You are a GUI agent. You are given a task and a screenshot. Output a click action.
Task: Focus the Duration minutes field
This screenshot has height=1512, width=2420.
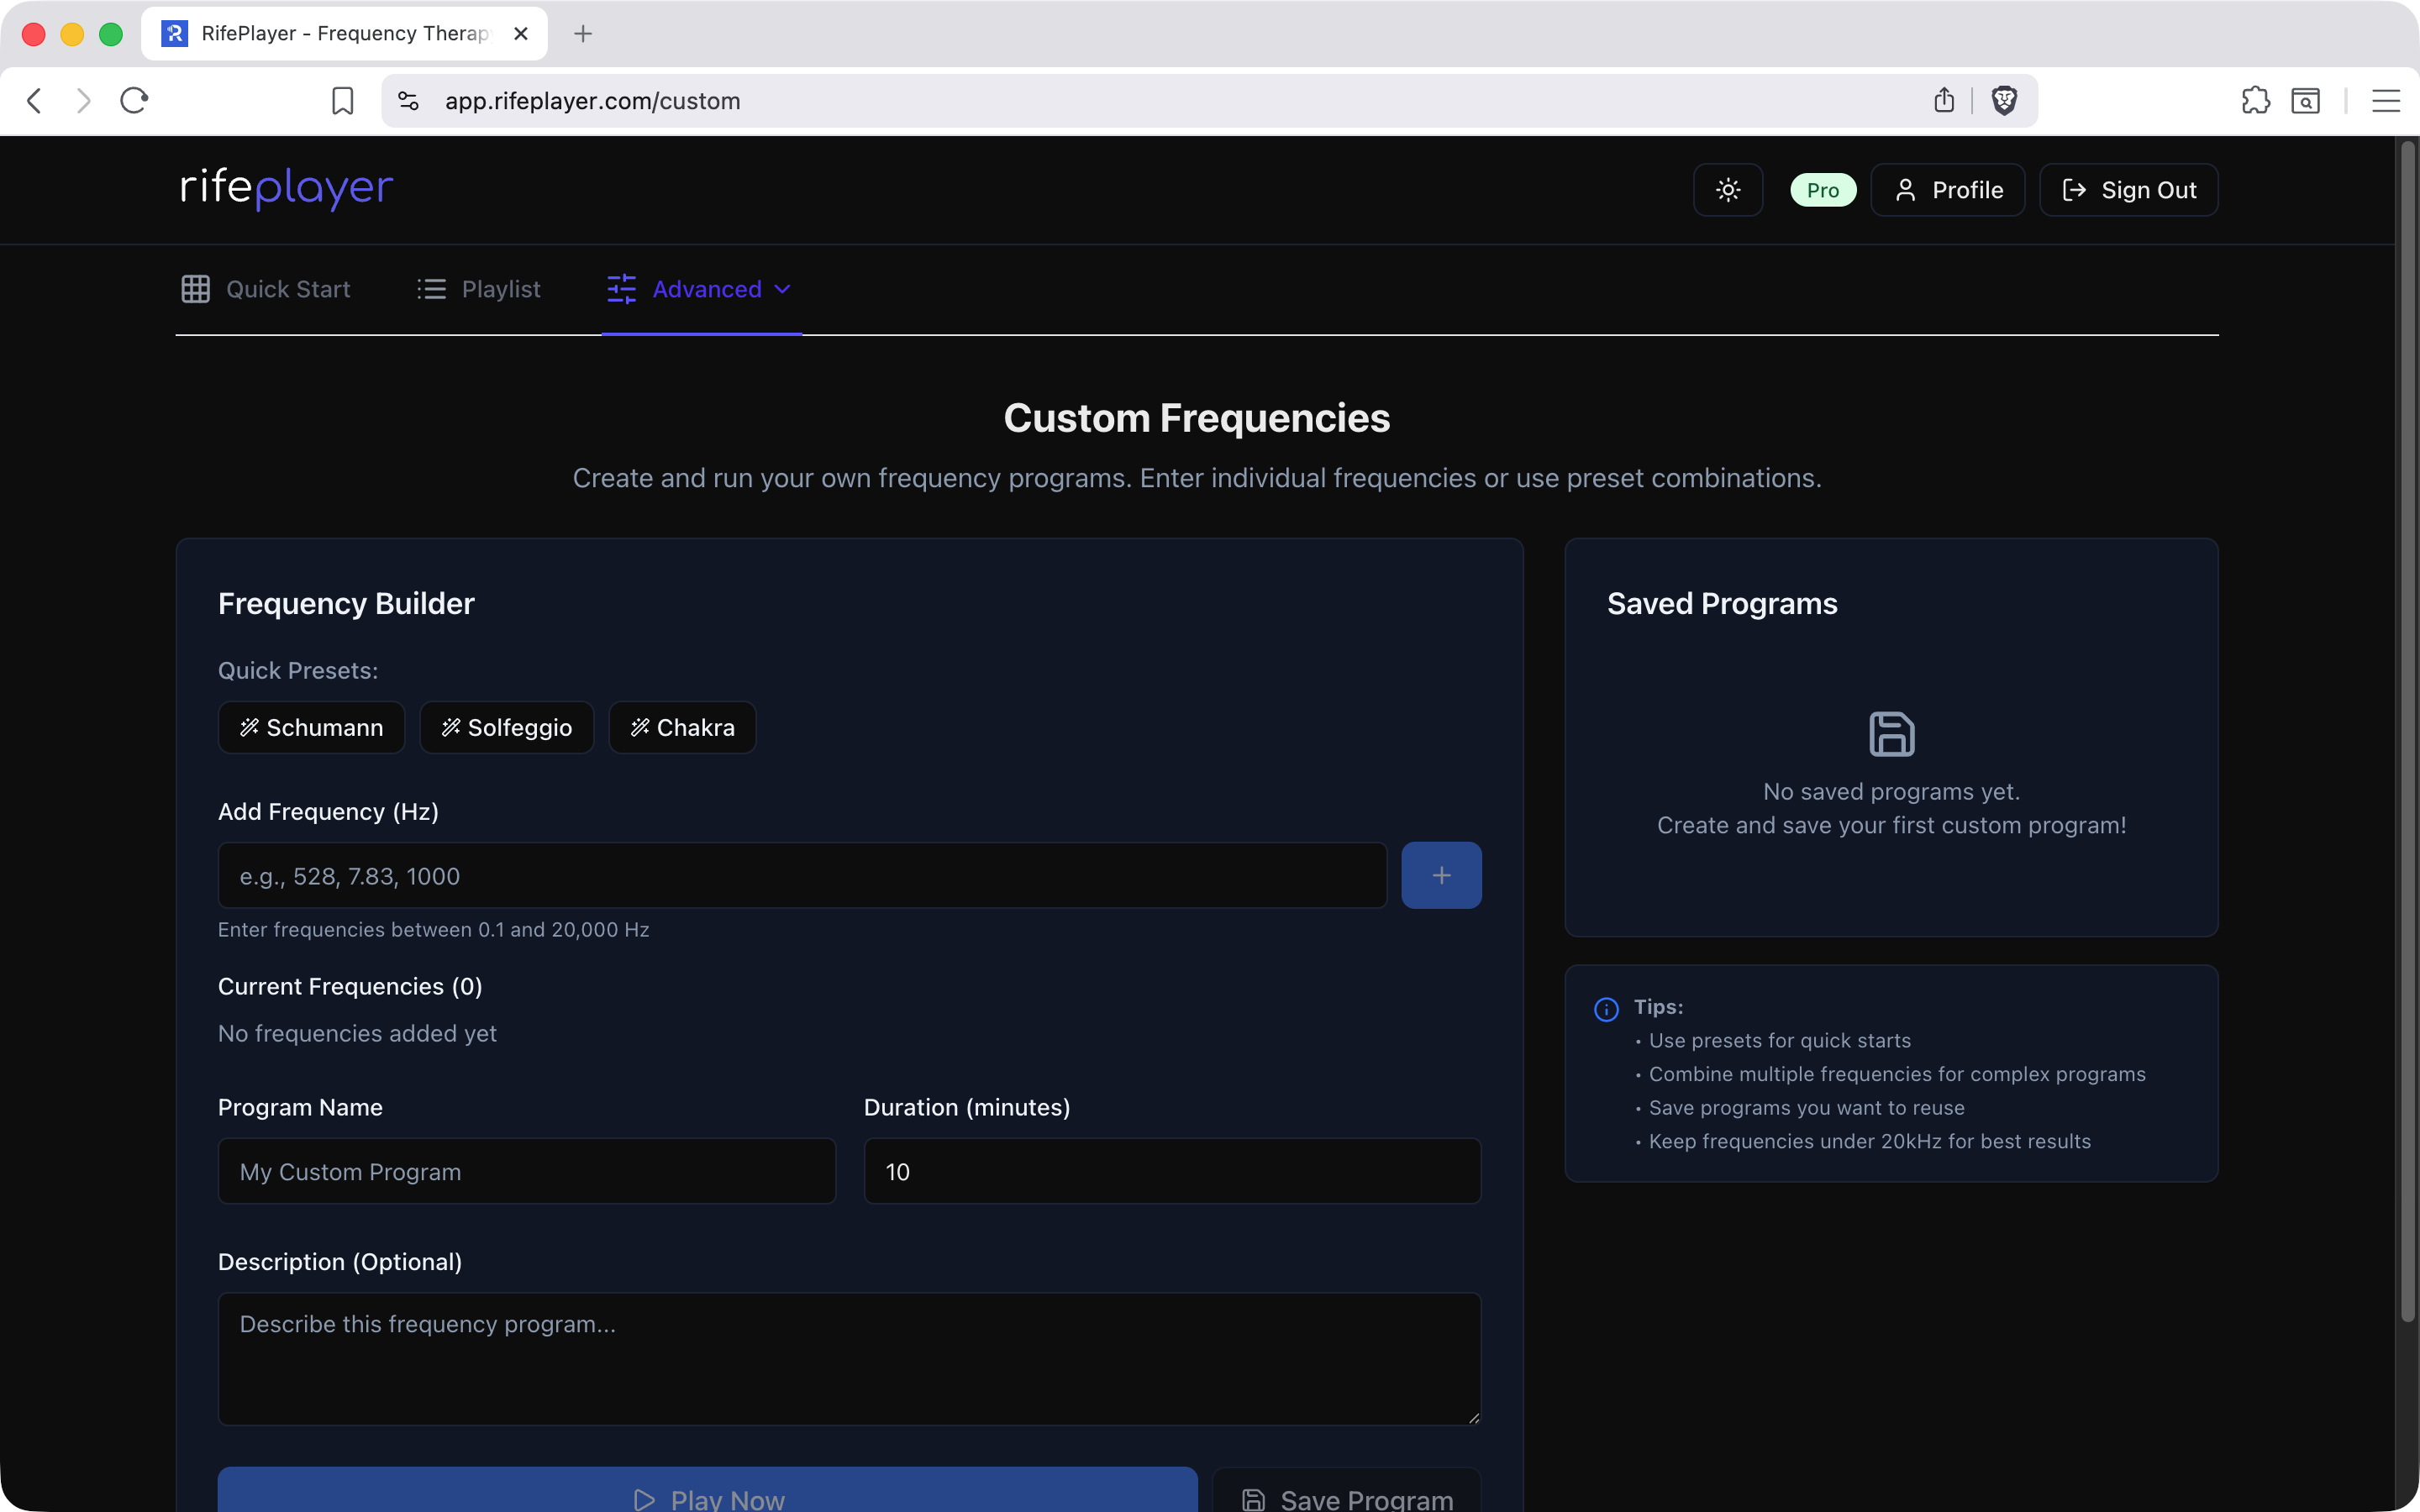pos(1173,1171)
